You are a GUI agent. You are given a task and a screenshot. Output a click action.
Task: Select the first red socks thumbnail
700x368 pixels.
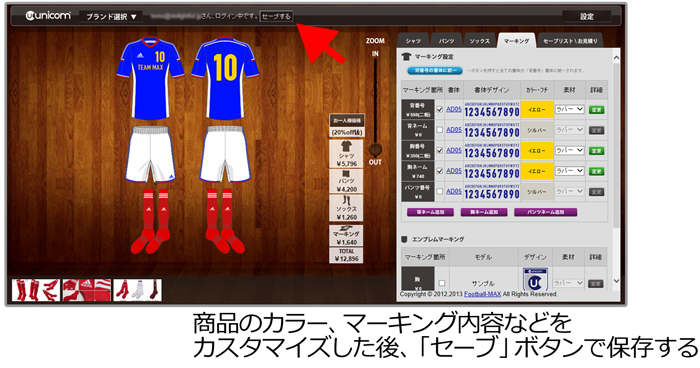pyautogui.click(x=36, y=290)
